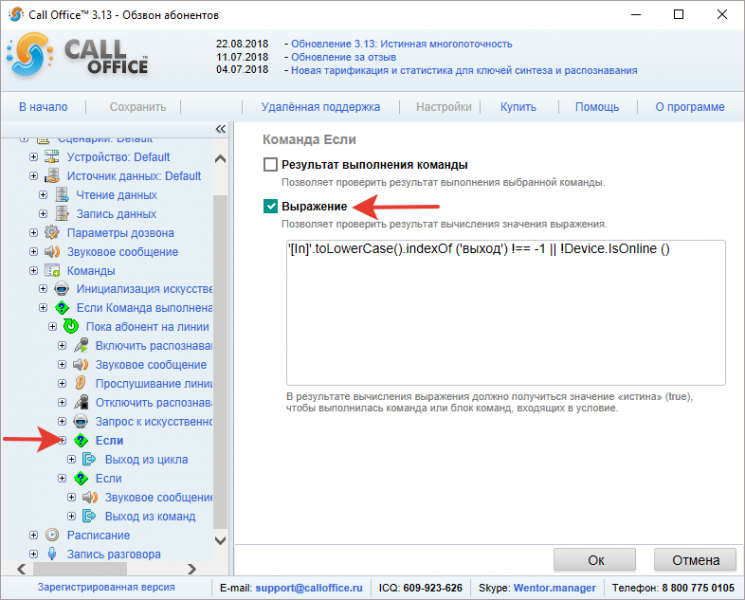Click Сохранить in the toolbar
Screen dimensions: 745x600
click(138, 107)
